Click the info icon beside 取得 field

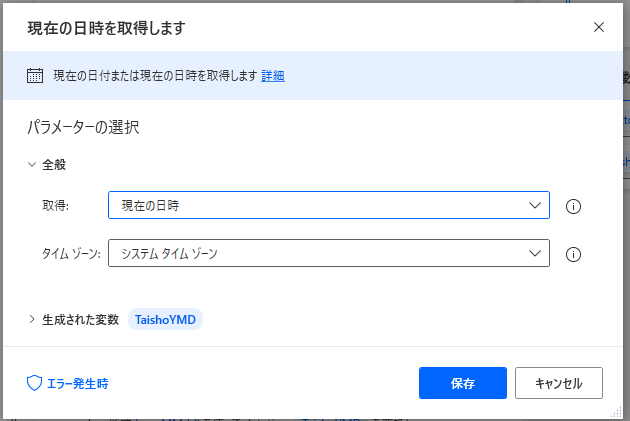pos(573,206)
